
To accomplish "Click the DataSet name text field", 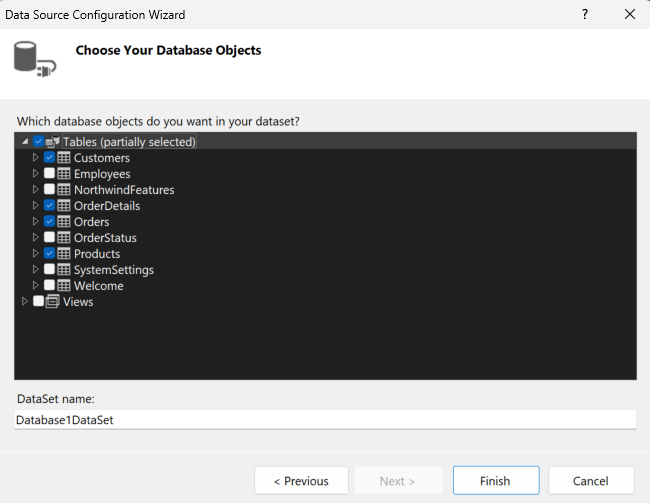I will [325, 420].
